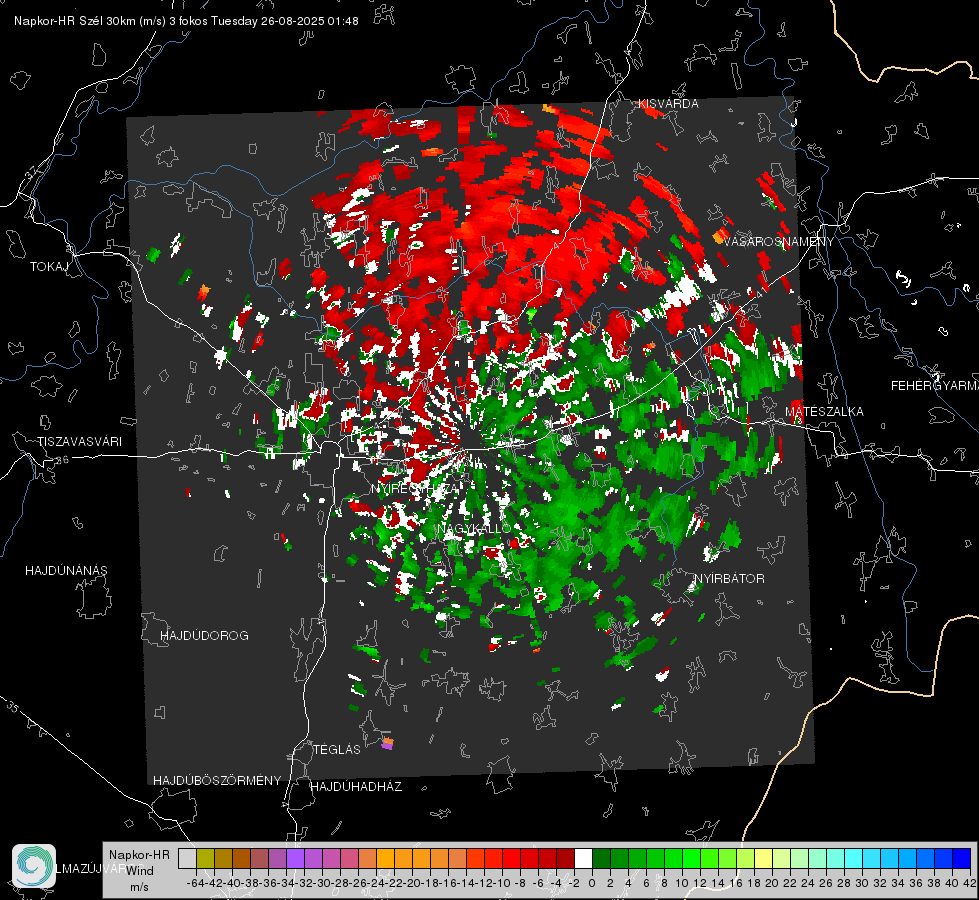Image resolution: width=979 pixels, height=900 pixels.
Task: Click the legend value label -8
Action: coord(520,883)
